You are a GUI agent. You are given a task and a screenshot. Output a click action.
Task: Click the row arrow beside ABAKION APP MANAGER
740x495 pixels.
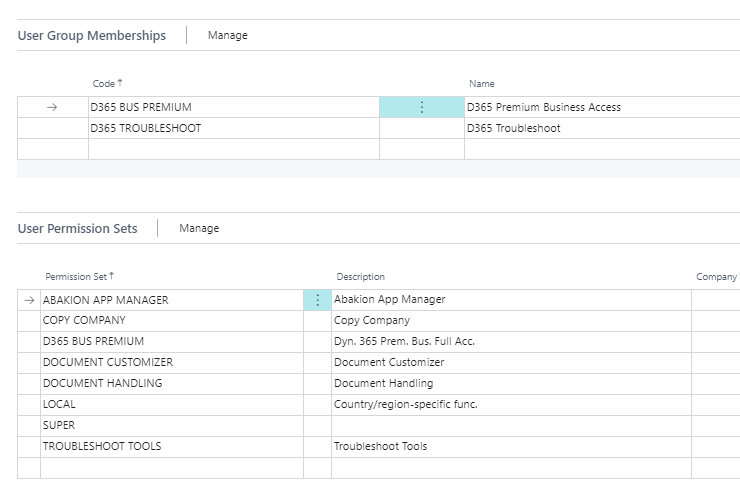click(29, 300)
